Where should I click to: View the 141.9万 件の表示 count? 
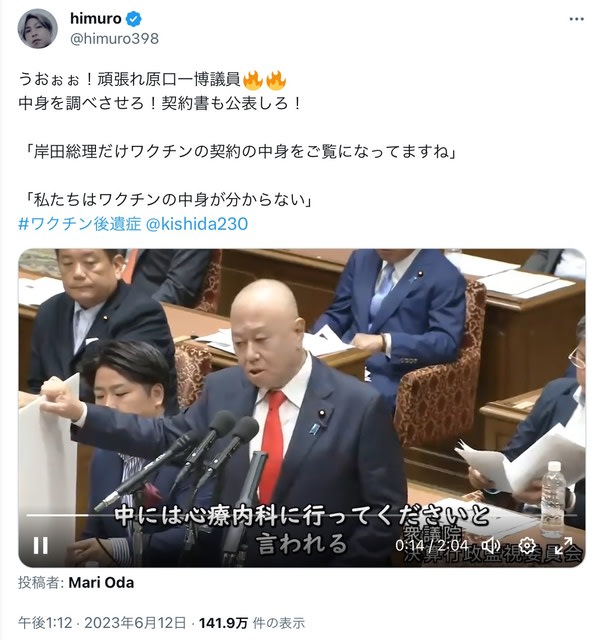point(252,623)
